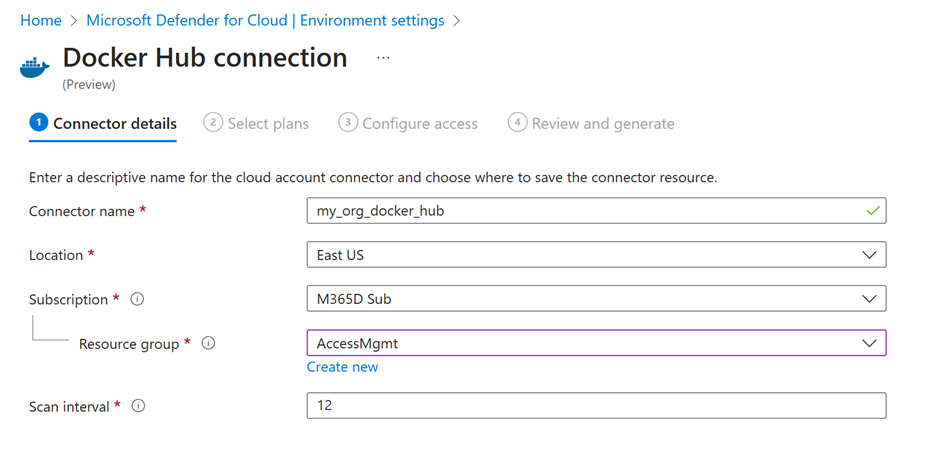Click the step 3 circle icon

click(347, 122)
